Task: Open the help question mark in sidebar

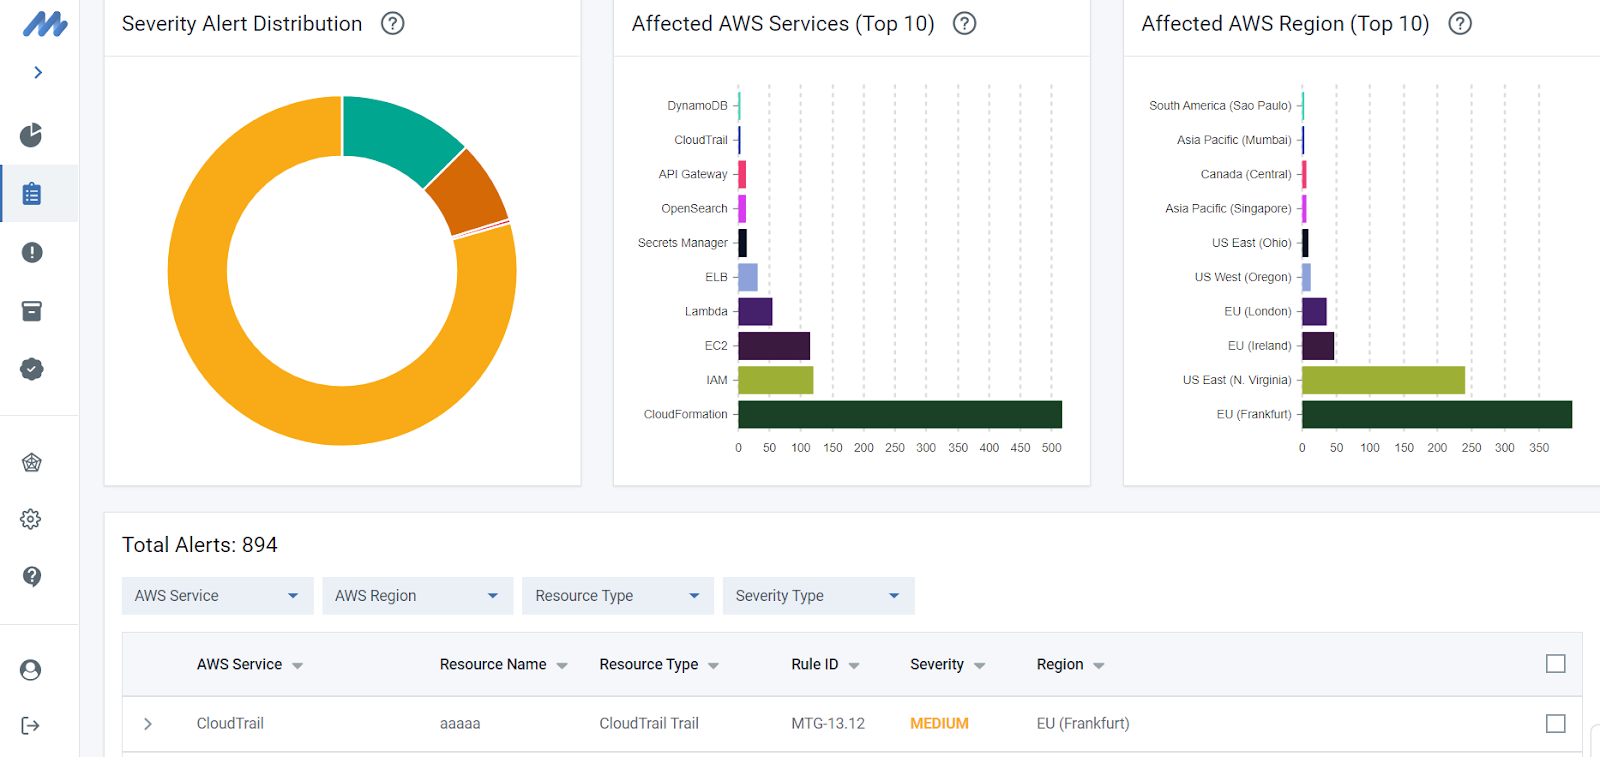Action: point(32,576)
